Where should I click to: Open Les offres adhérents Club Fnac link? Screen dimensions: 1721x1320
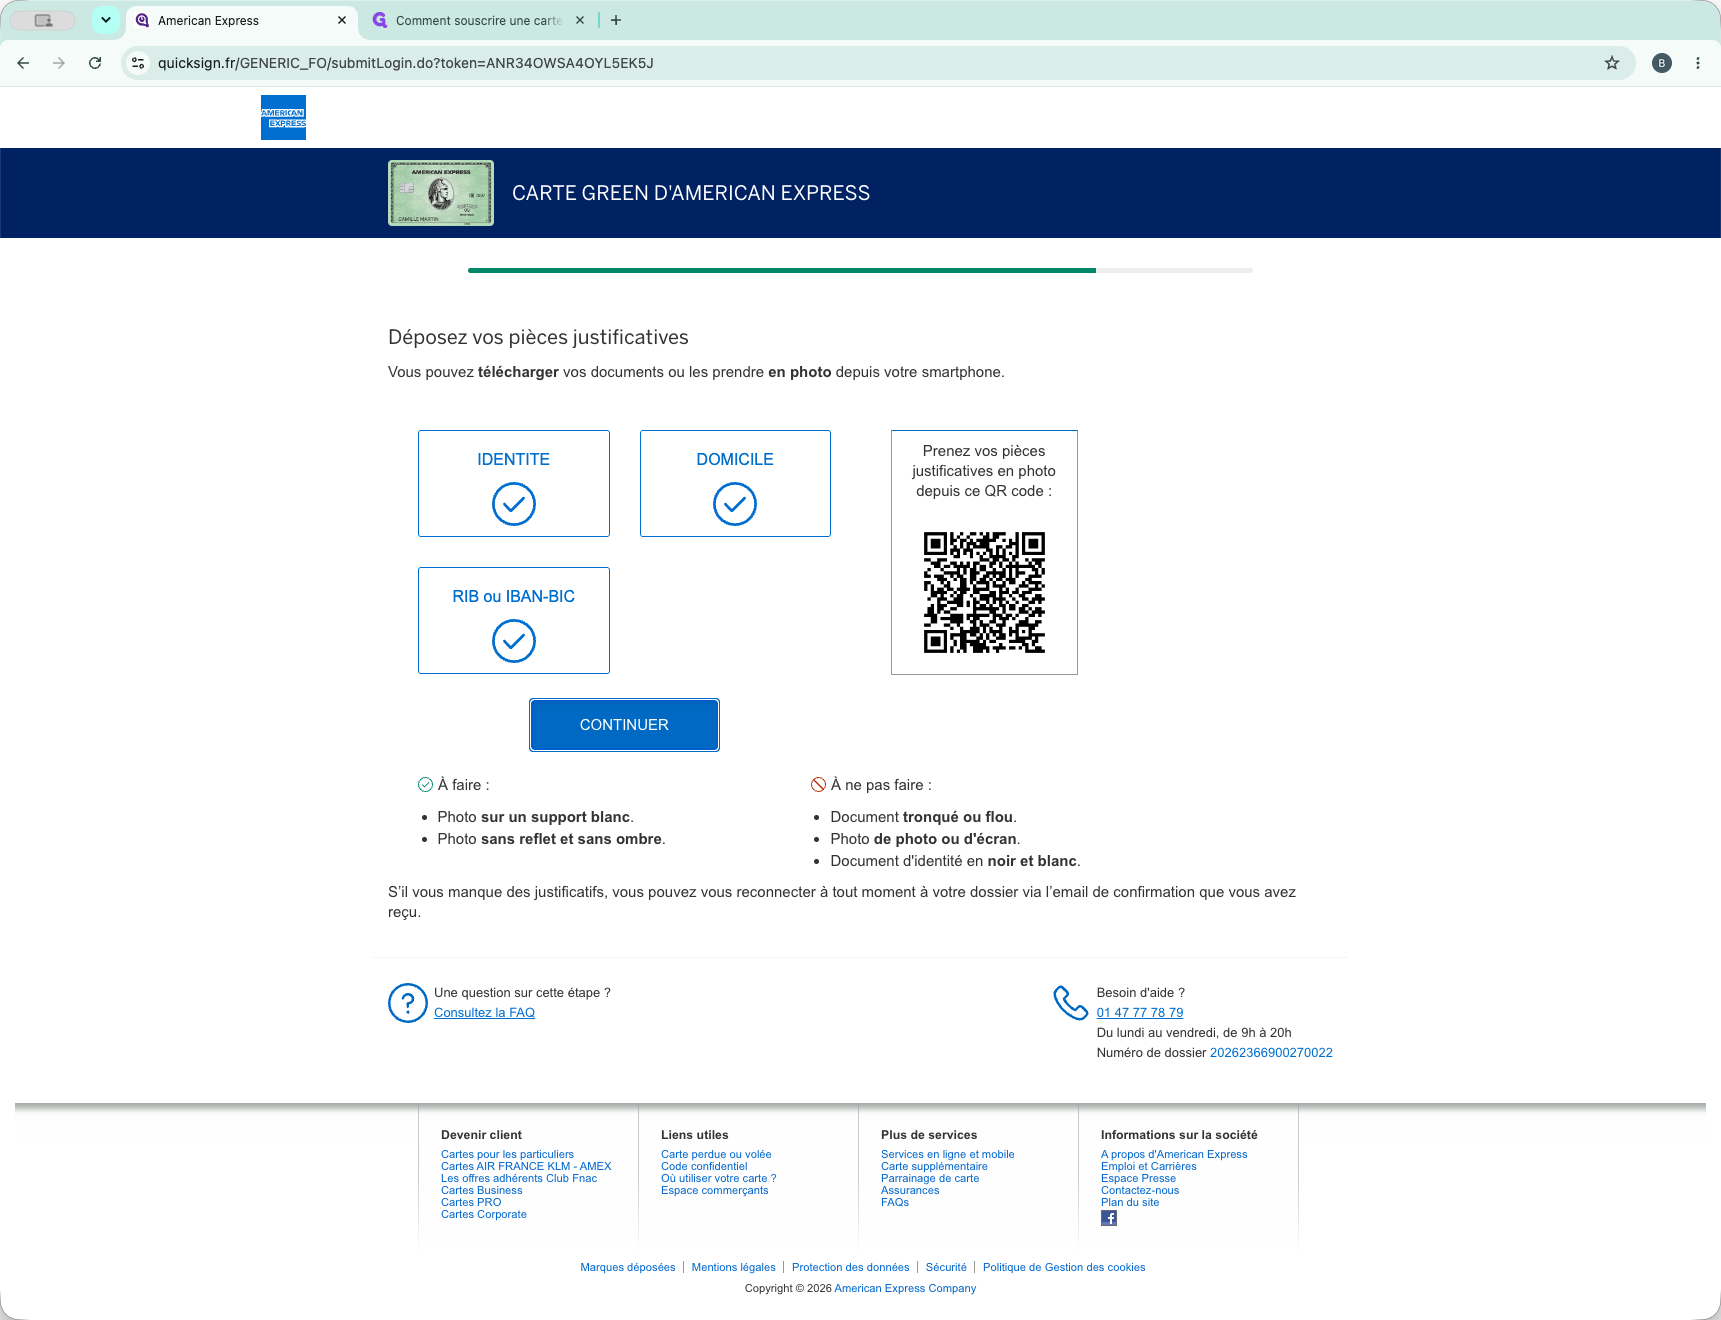[519, 1178]
